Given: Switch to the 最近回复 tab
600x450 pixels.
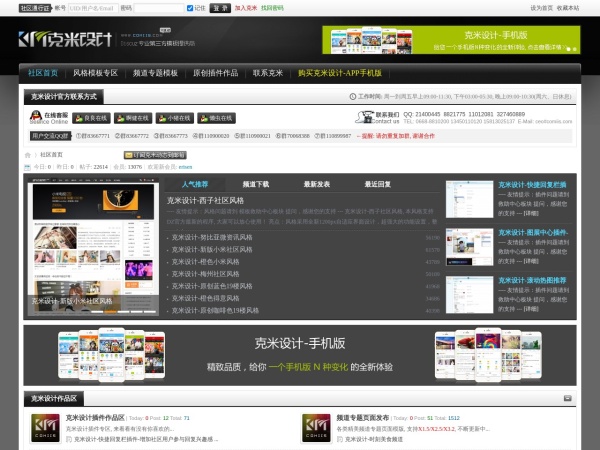Looking at the screenshot, I should coord(378,184).
